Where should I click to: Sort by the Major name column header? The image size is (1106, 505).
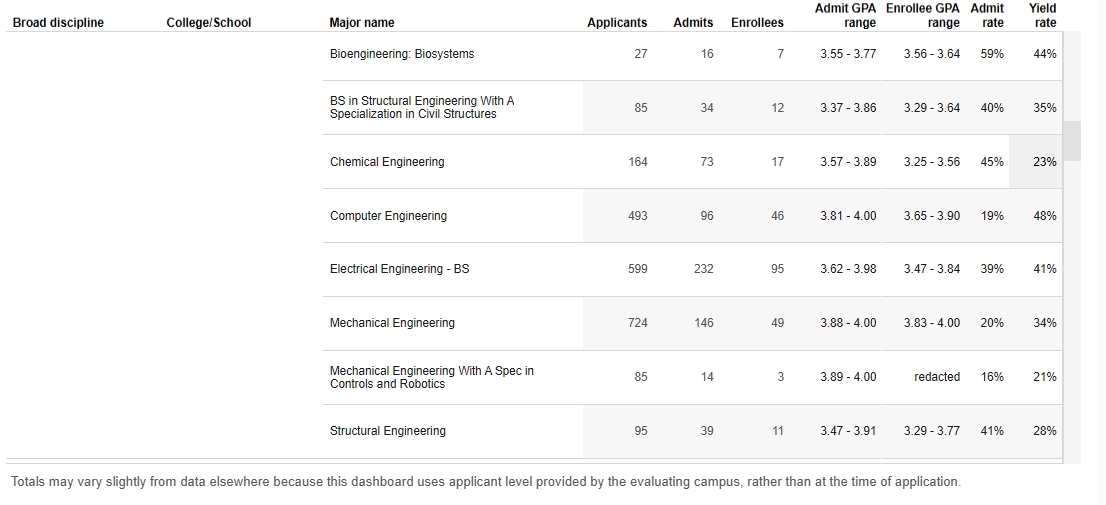tap(362, 23)
